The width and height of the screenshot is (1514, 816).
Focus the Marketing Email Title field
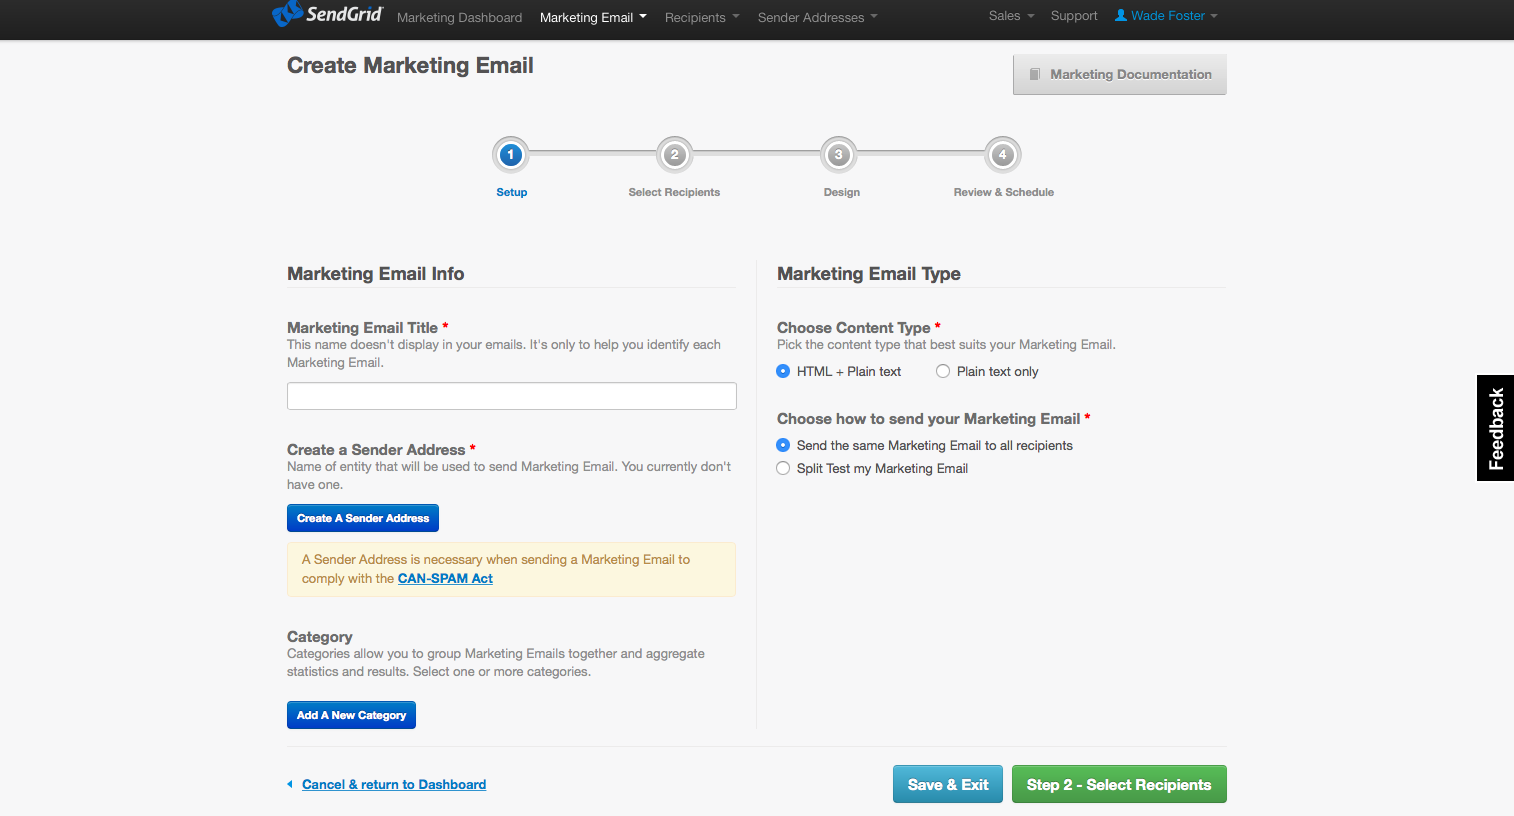[x=512, y=396]
